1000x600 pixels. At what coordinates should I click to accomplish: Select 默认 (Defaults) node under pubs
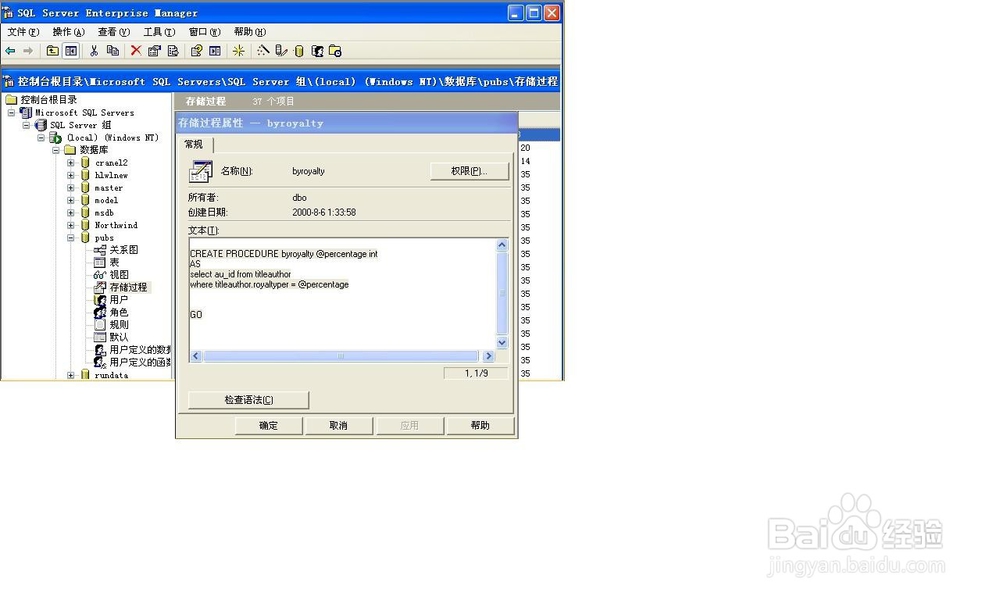[118, 337]
